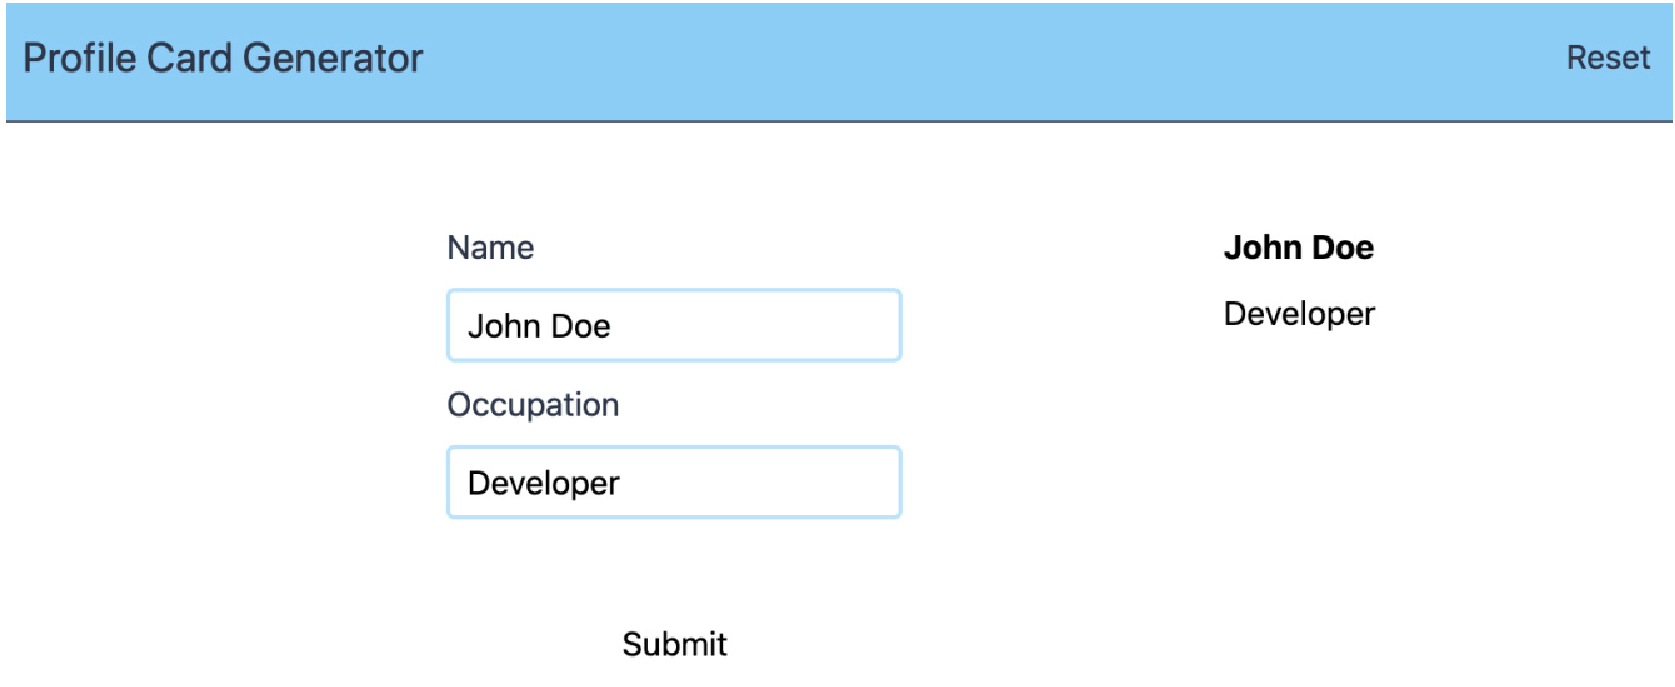The width and height of the screenshot is (1675, 687).
Task: Click the empty middle of the blue header bar
Action: [x=990, y=60]
